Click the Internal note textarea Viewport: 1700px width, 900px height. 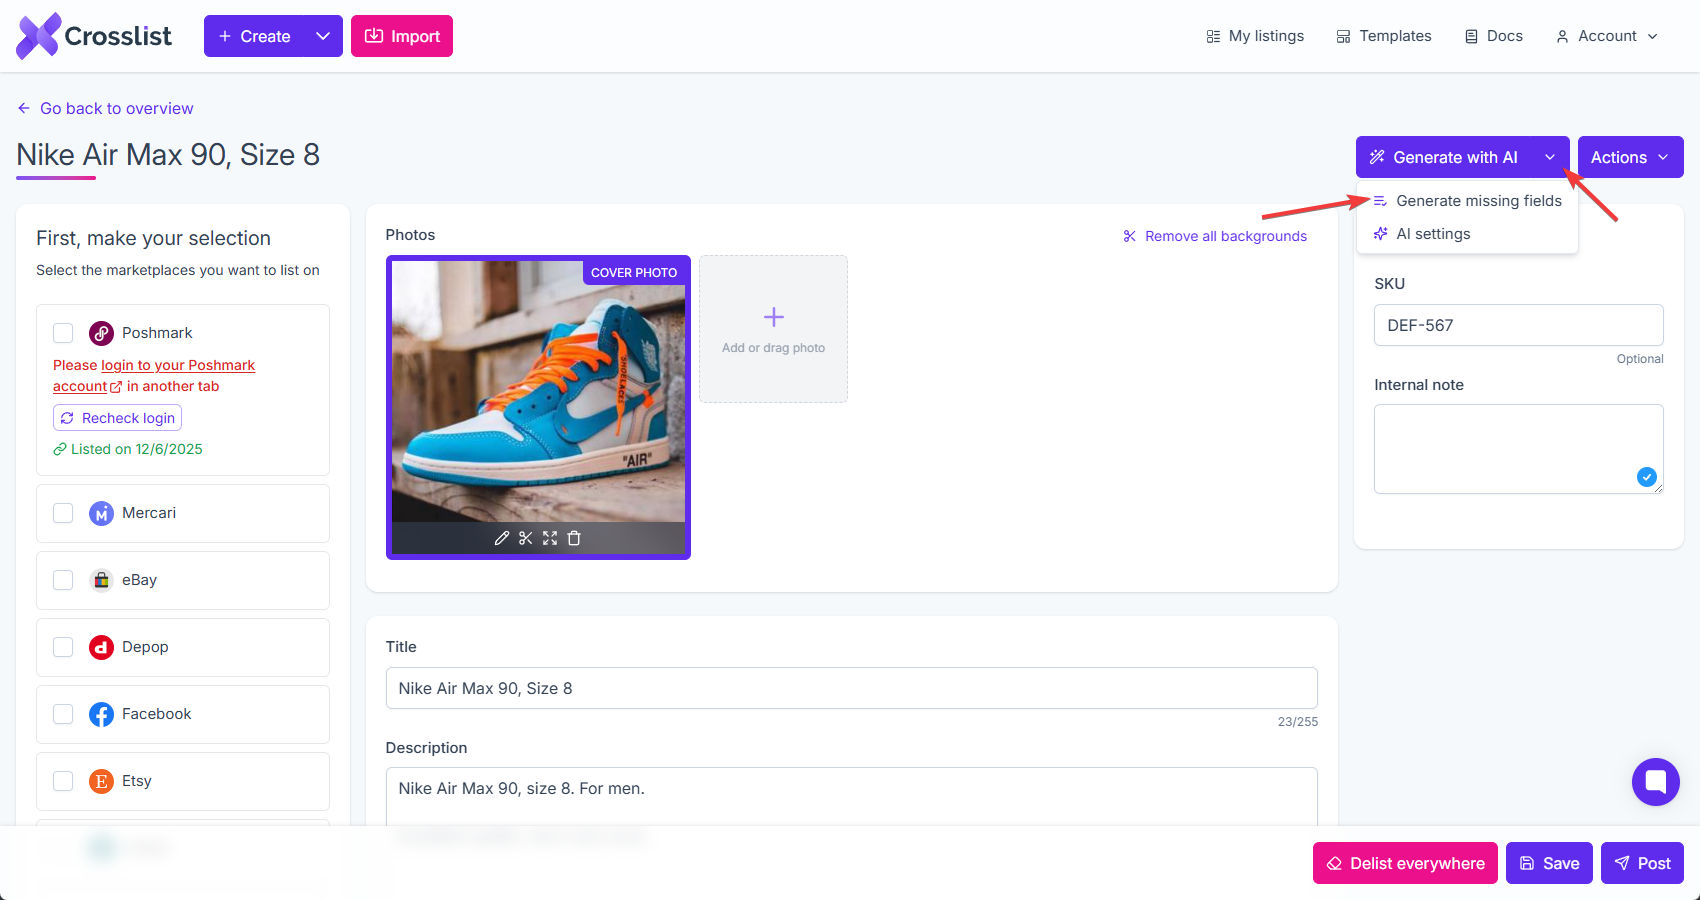(x=1519, y=449)
